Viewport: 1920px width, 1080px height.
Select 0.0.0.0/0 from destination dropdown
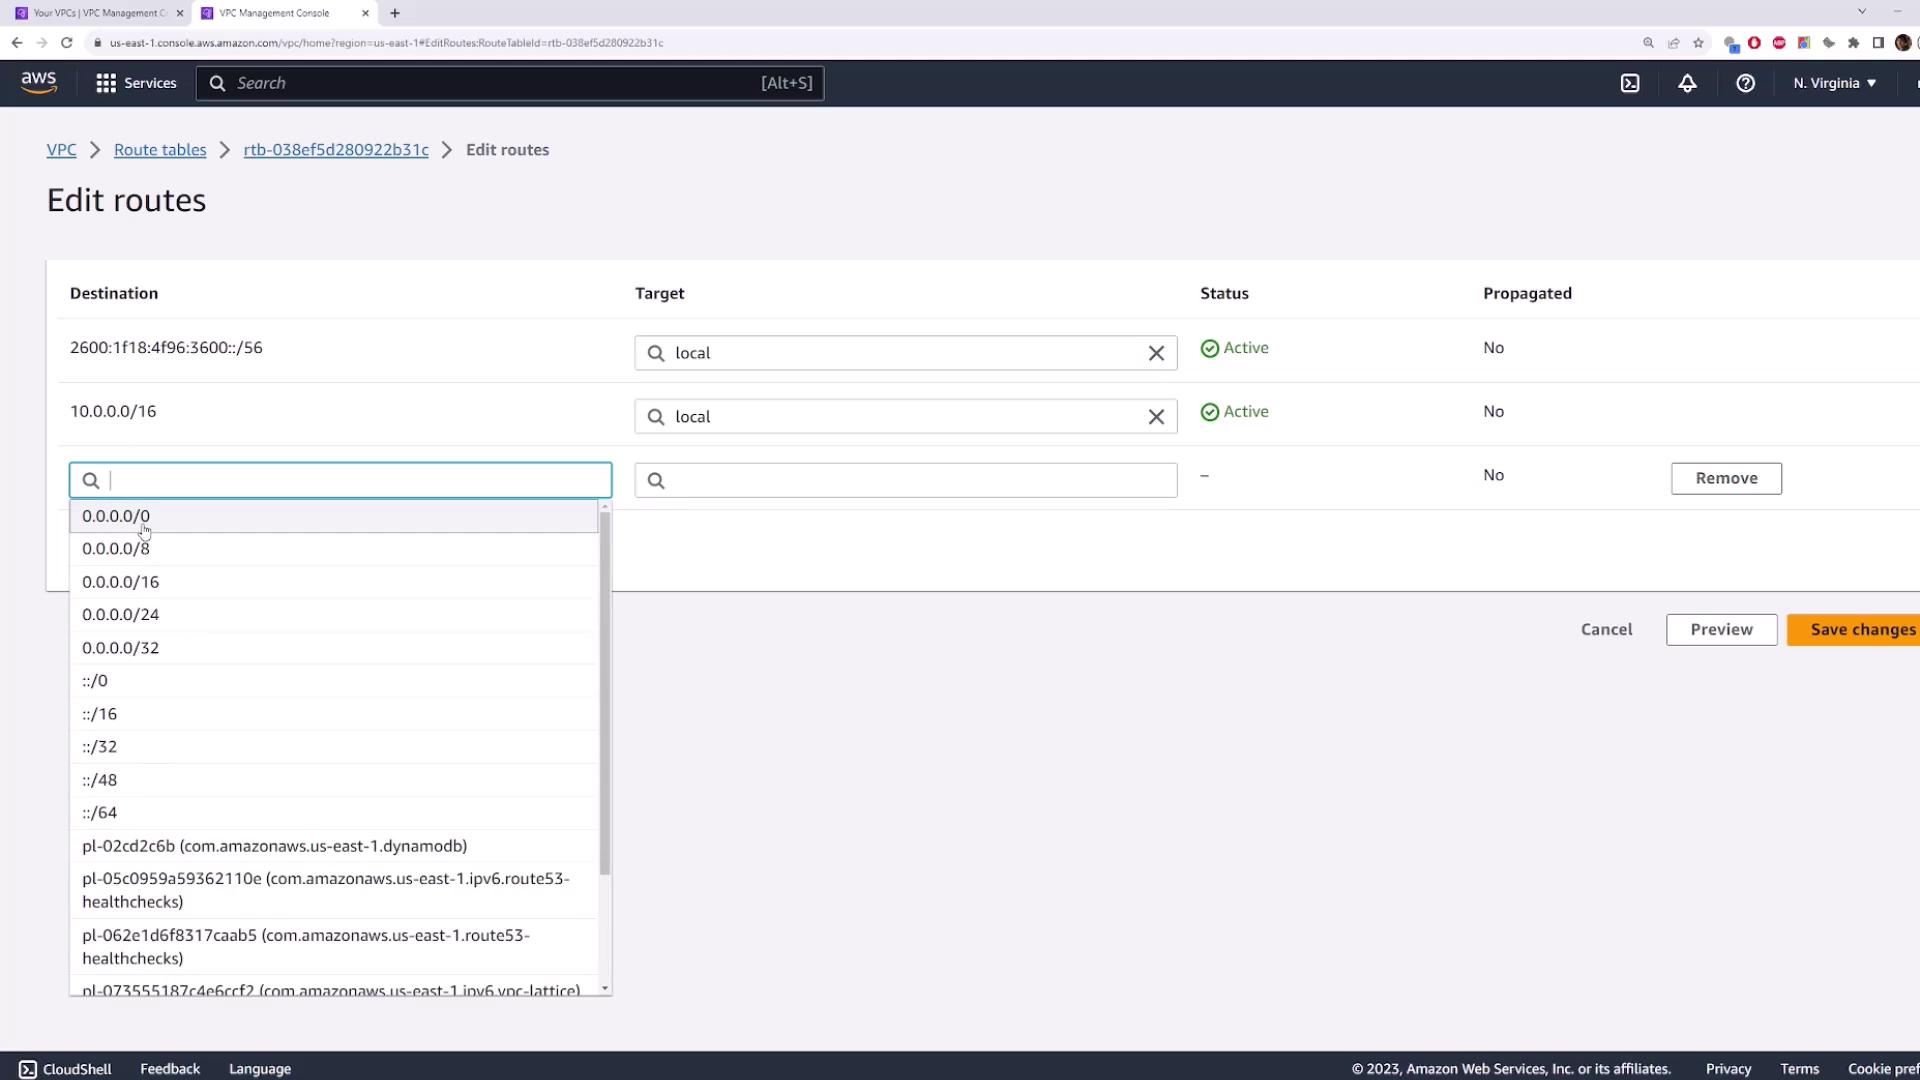click(116, 516)
